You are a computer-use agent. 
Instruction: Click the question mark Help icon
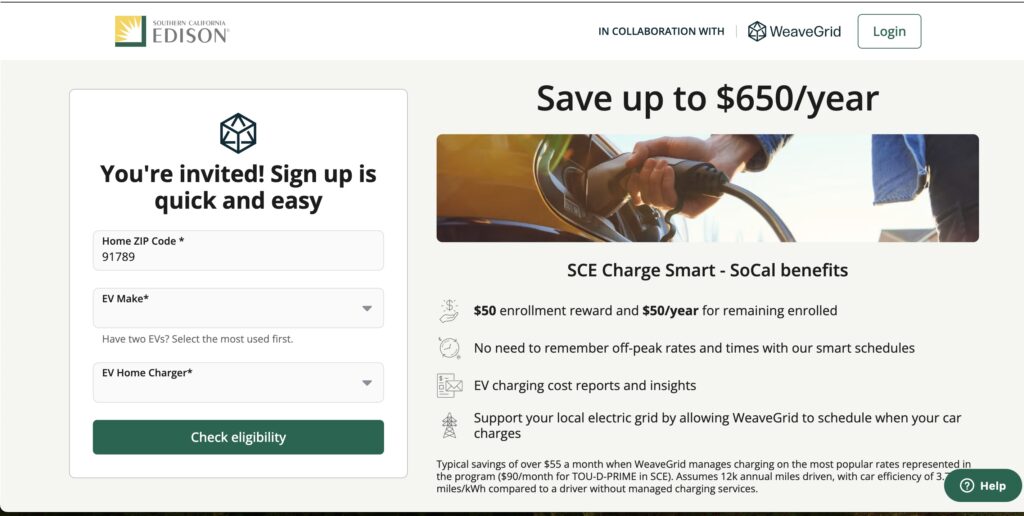[x=966, y=486]
